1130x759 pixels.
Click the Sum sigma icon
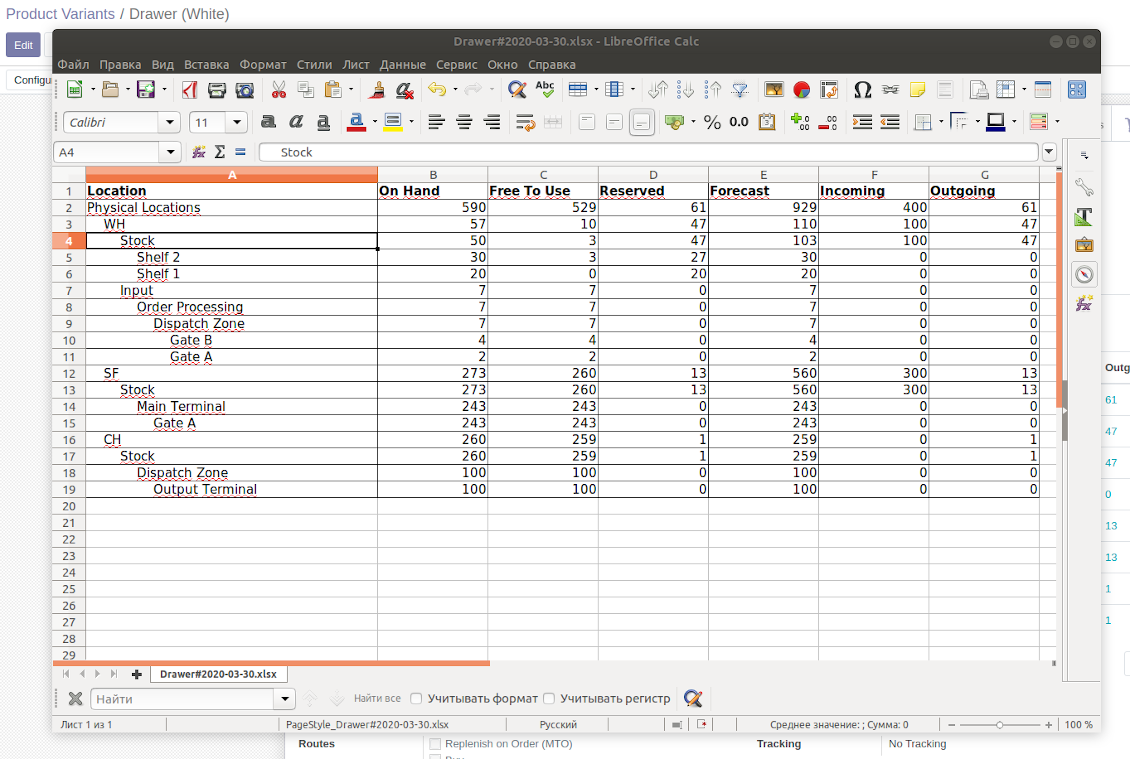220,152
